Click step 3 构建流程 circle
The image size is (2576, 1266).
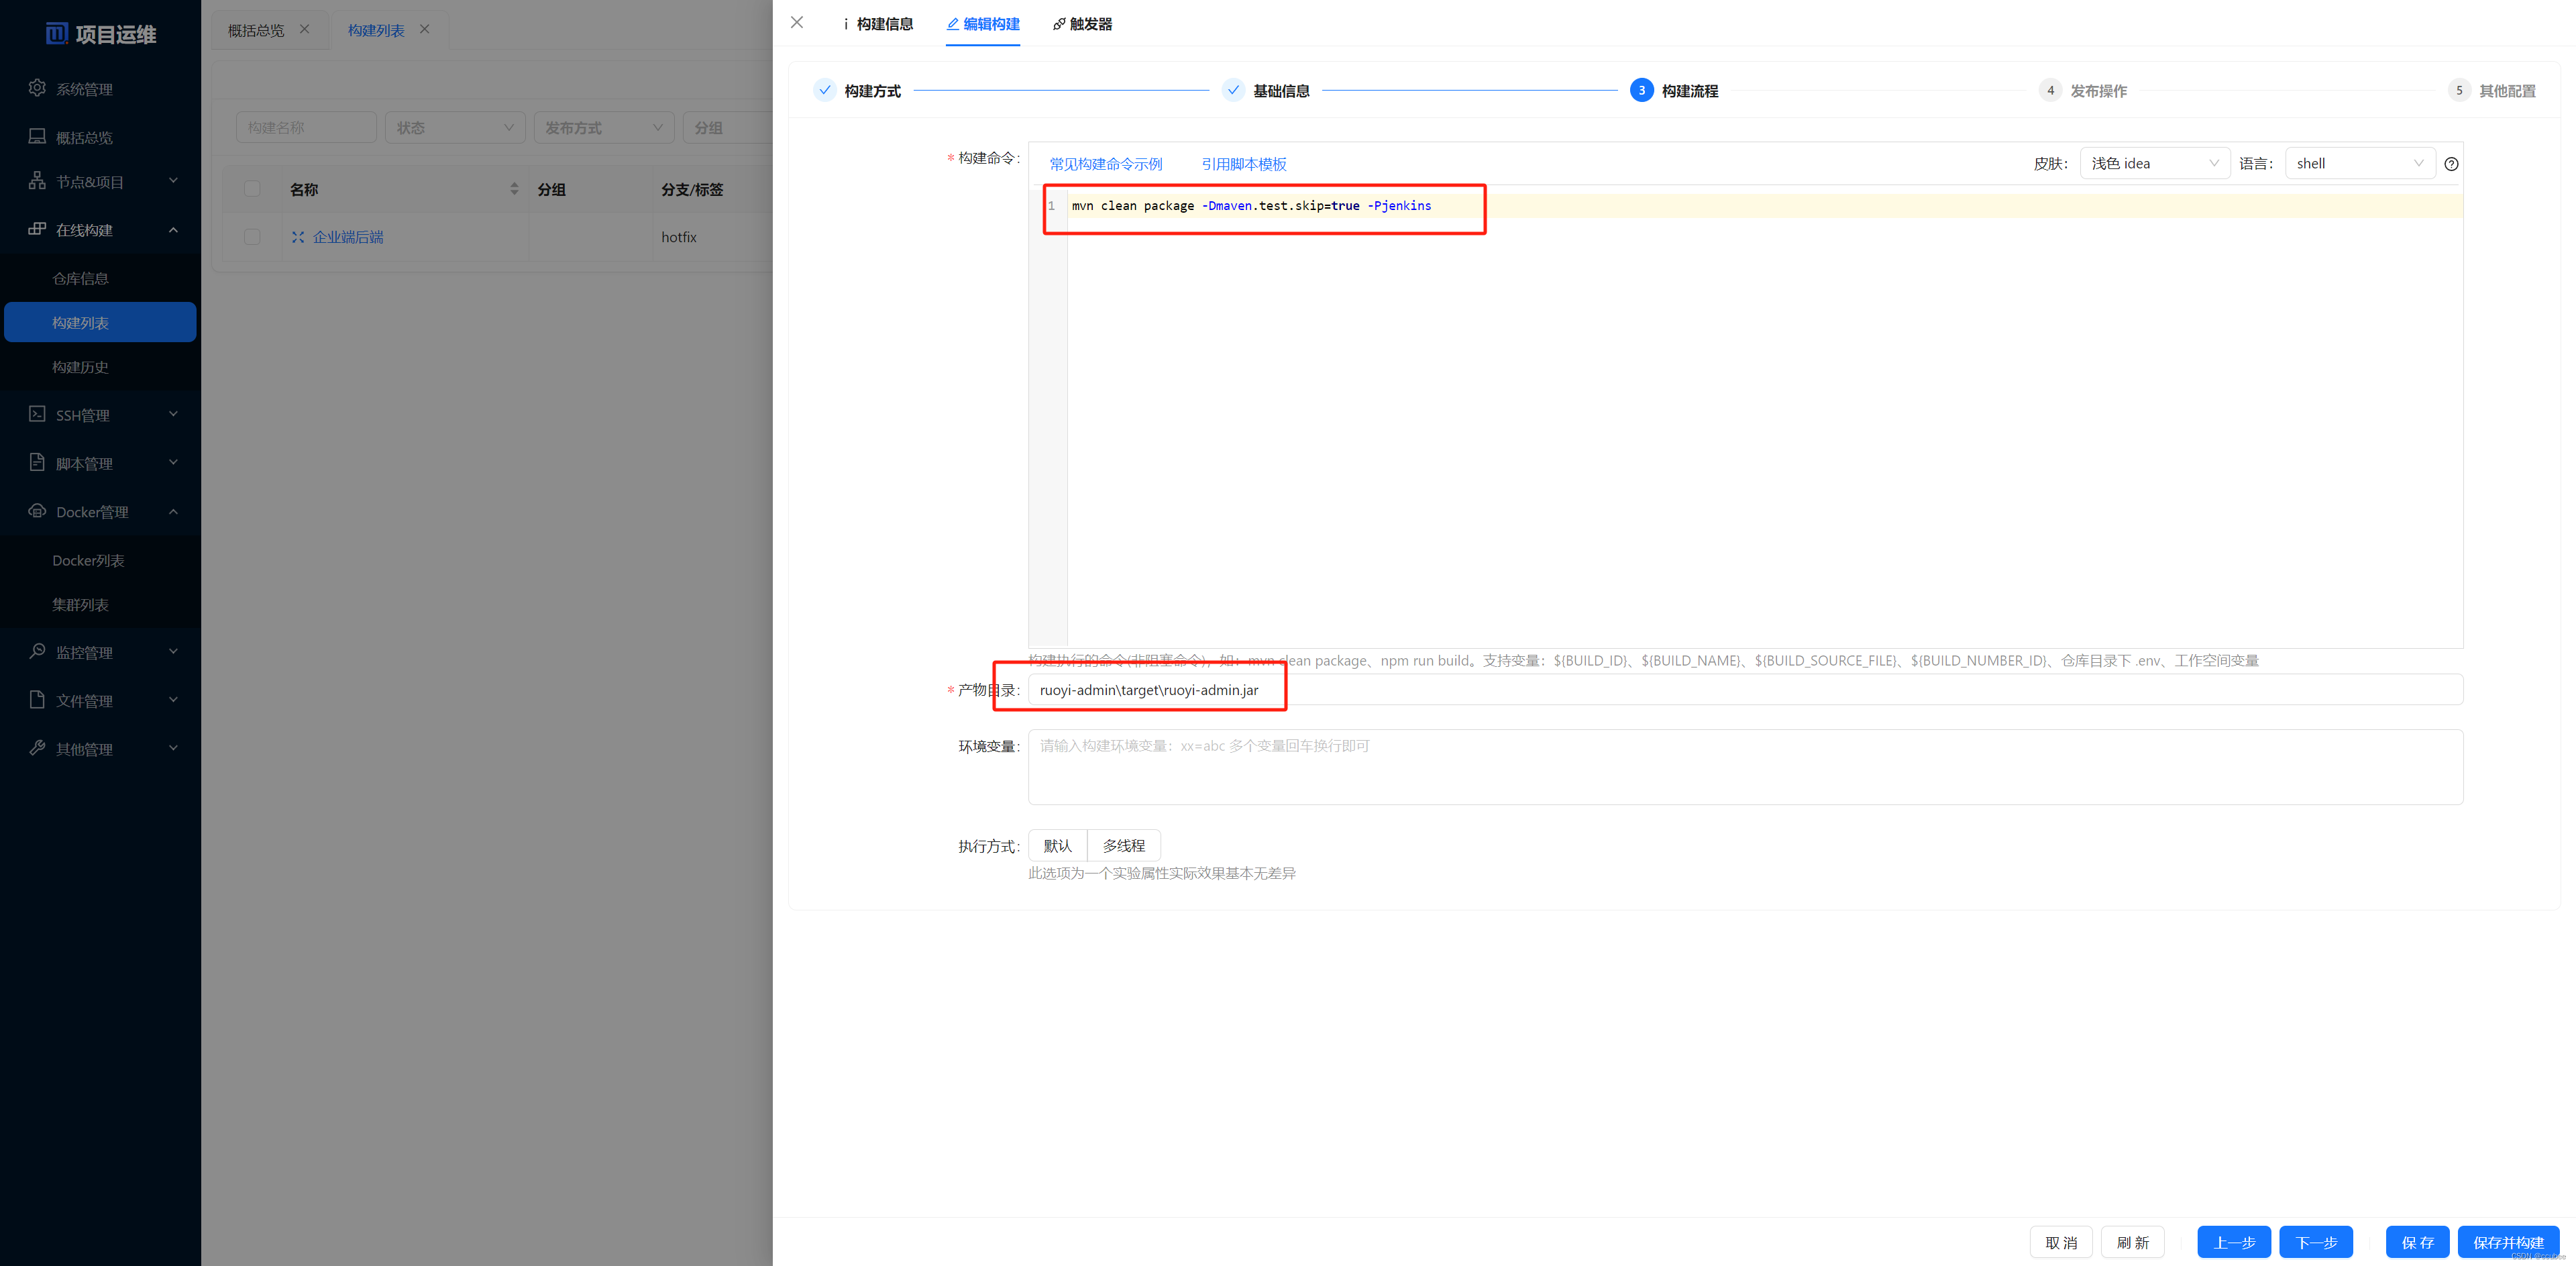tap(1641, 90)
